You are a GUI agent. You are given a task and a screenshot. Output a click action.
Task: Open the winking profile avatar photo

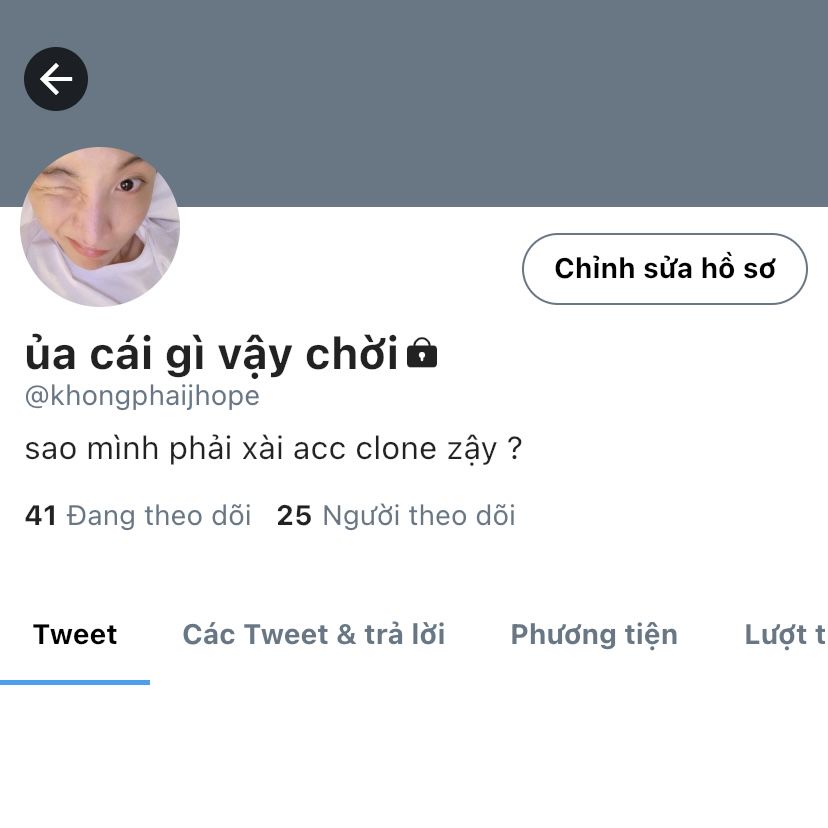100,227
